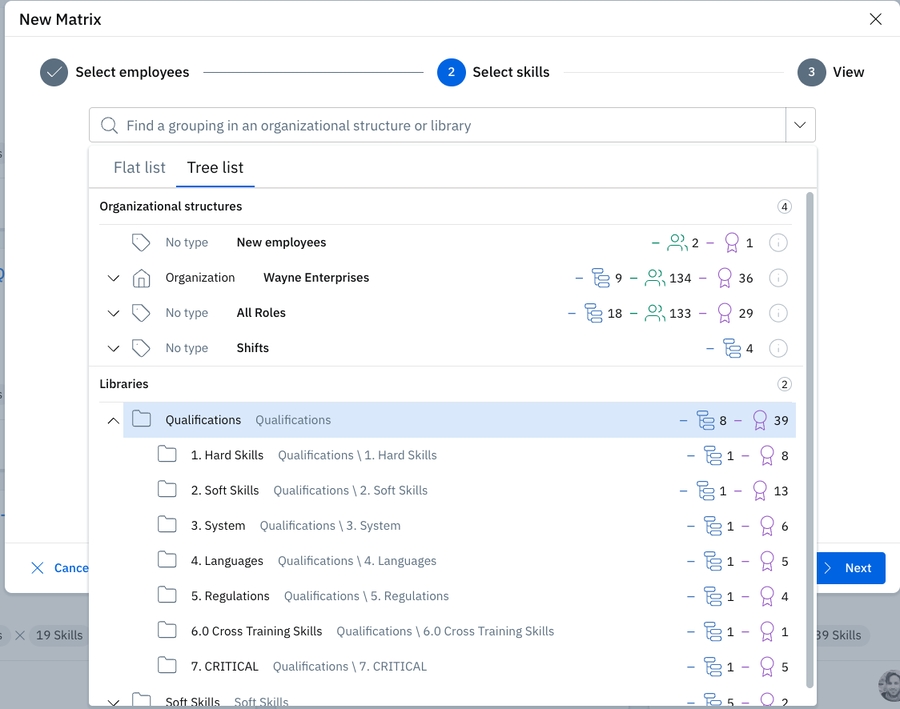Expand the Wayne Enterprises organization node
This screenshot has width=900, height=709.
[113, 278]
